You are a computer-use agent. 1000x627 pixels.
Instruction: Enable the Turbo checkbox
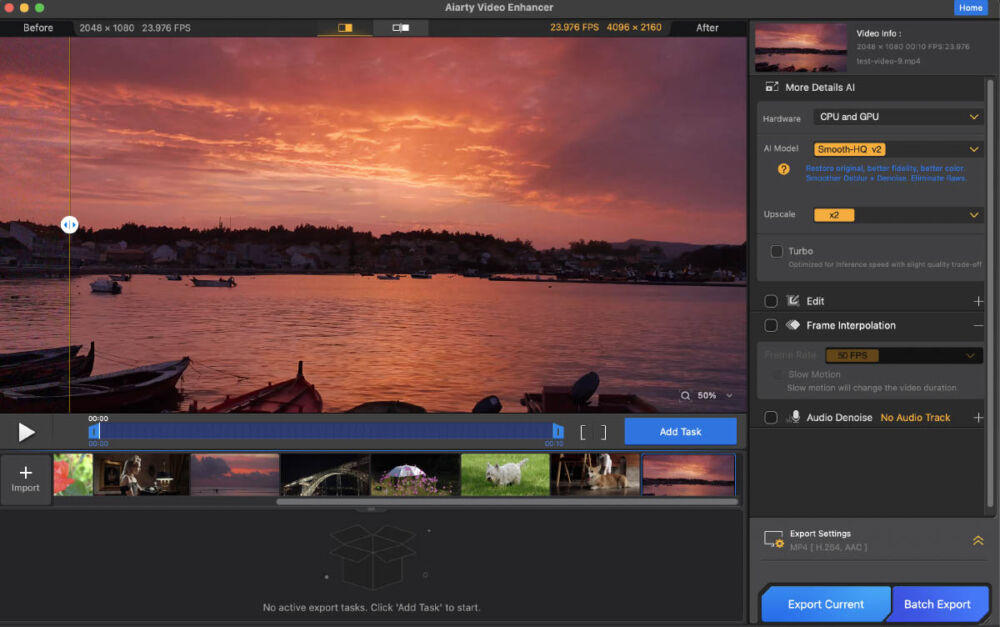tap(777, 251)
